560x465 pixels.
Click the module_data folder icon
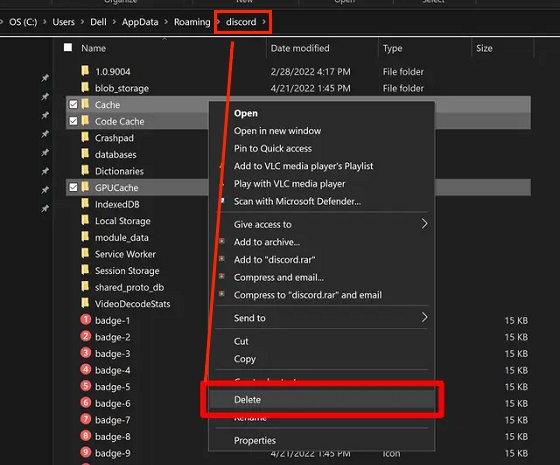[x=85, y=236]
